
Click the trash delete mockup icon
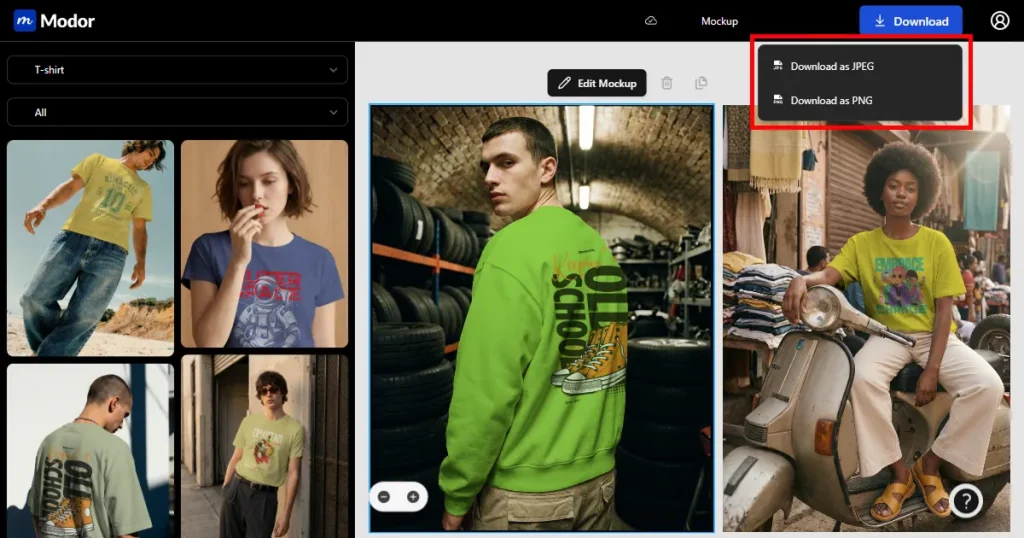coord(667,83)
